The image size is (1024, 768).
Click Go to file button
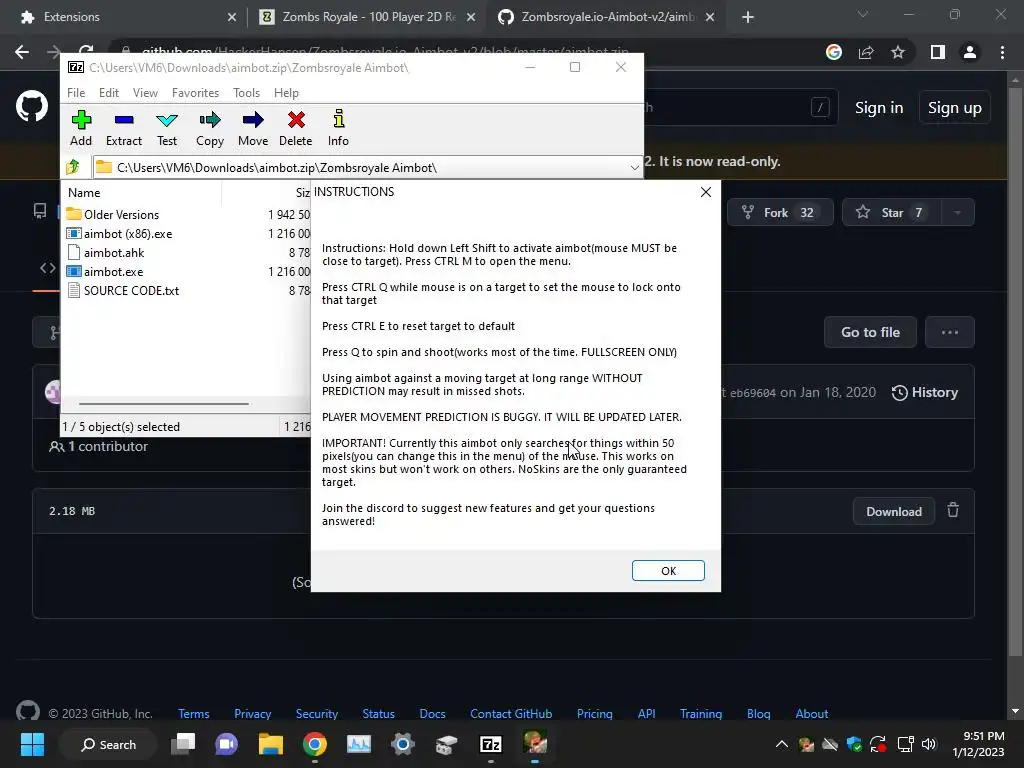pos(870,332)
